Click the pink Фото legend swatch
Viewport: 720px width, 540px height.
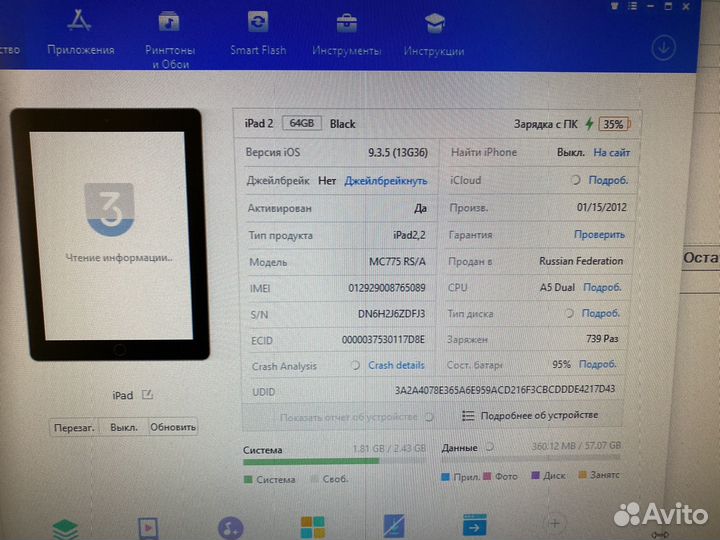coord(487,476)
